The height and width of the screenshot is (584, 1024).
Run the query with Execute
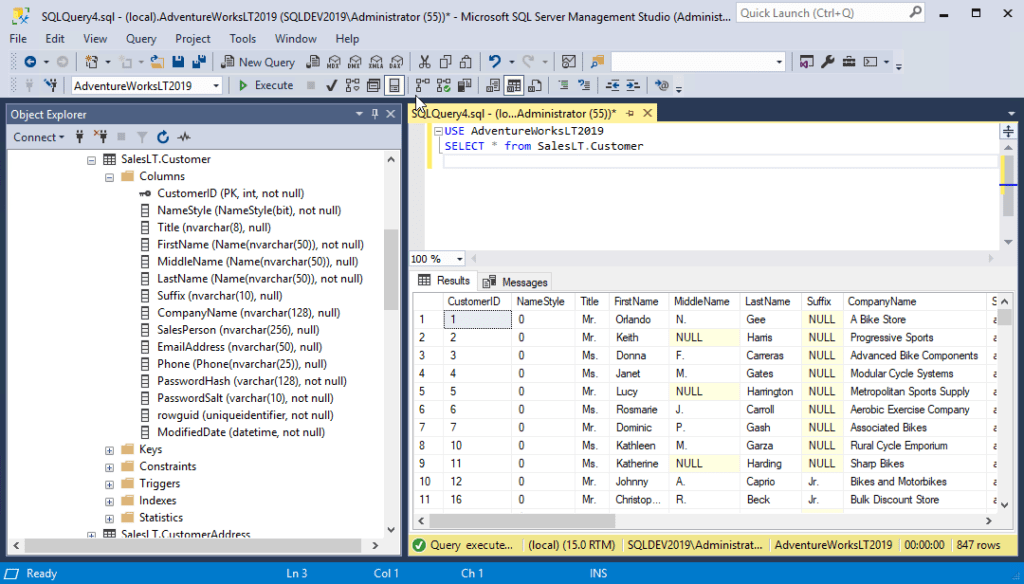pyautogui.click(x=266, y=86)
